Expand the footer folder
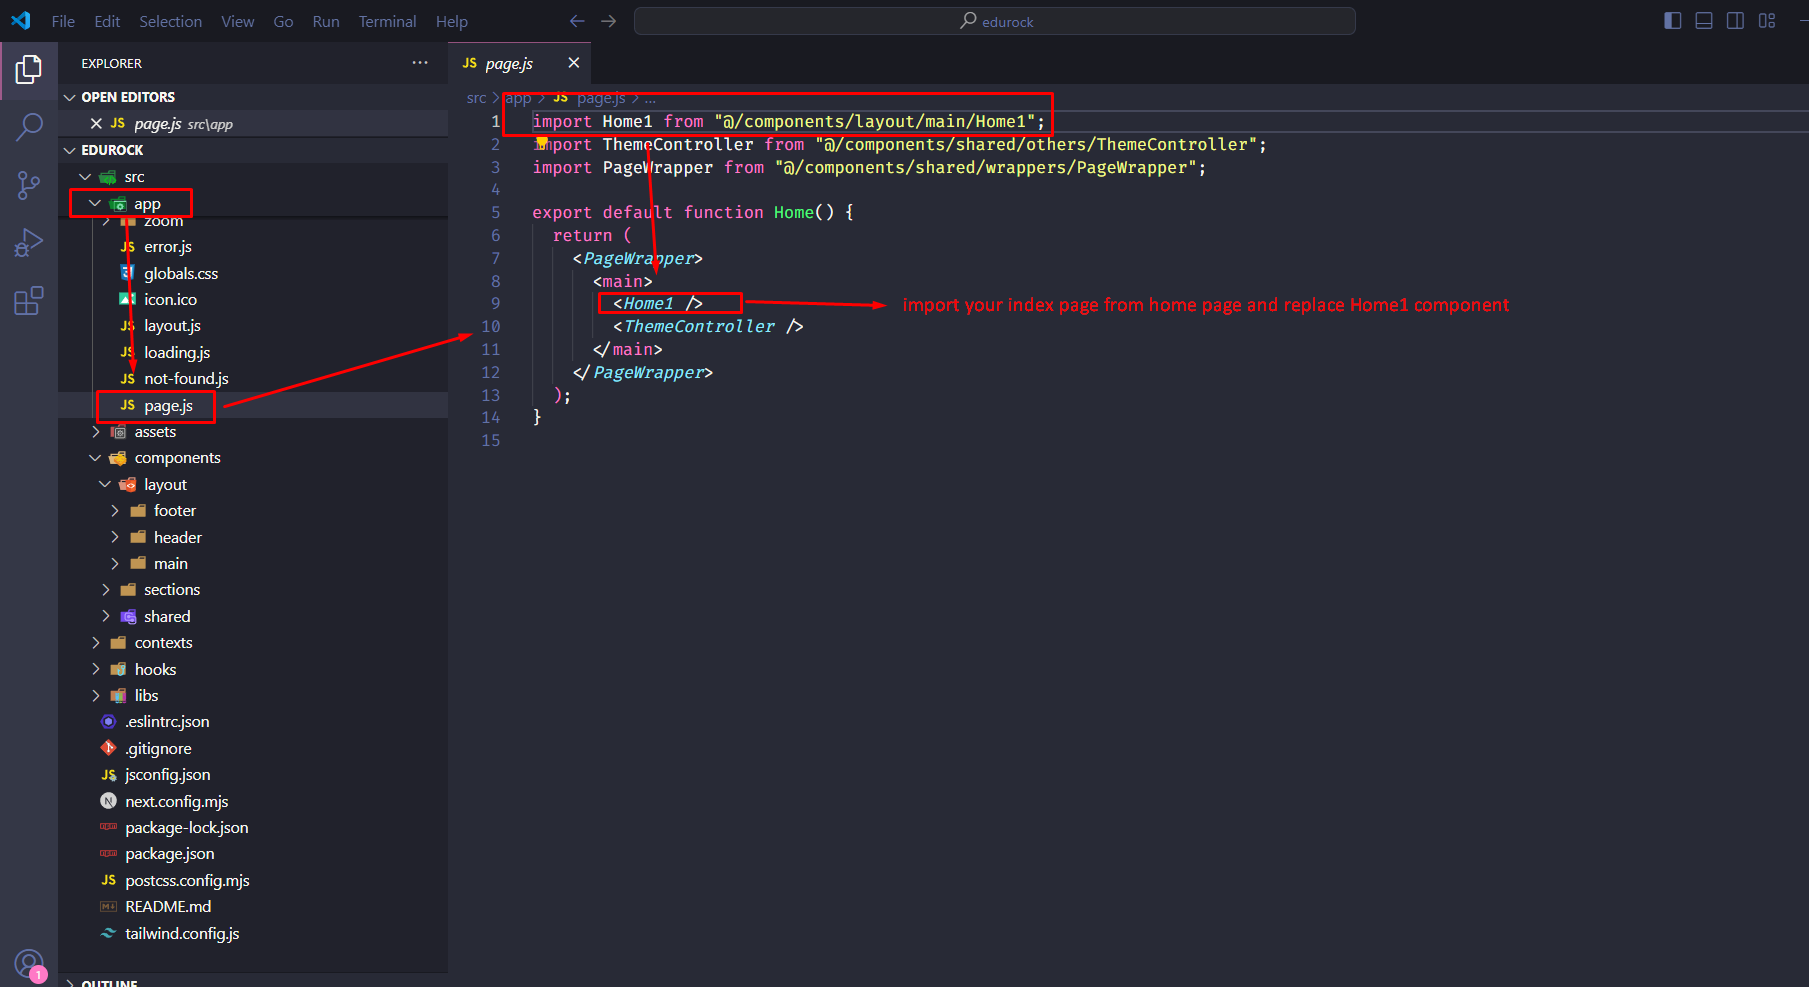 (x=115, y=510)
